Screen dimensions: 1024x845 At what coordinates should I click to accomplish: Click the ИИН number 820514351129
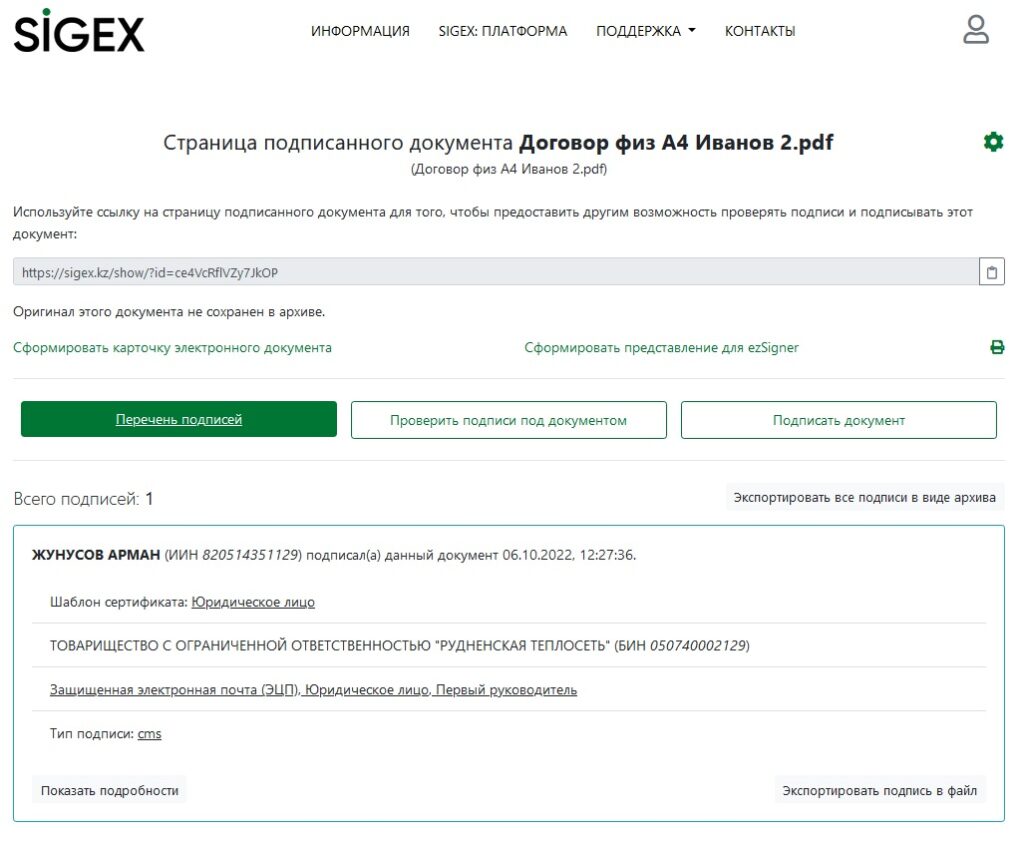coord(250,555)
